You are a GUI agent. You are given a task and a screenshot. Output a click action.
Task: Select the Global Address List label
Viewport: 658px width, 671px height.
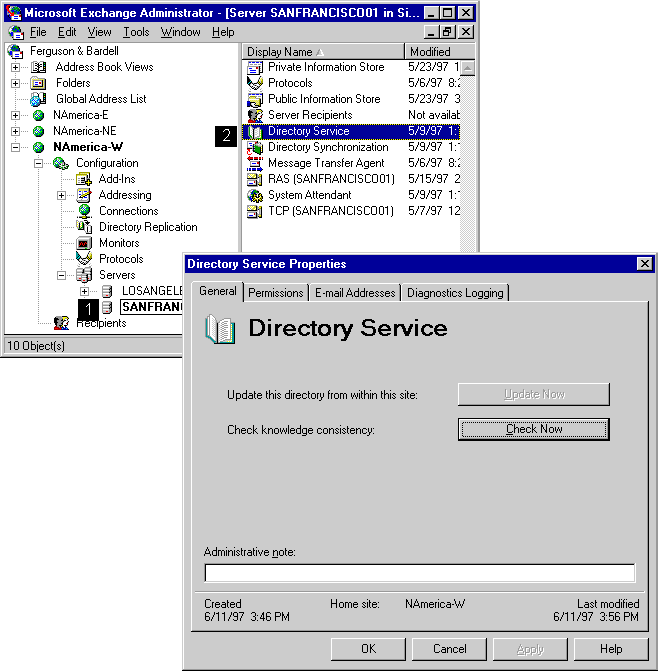pos(101,99)
